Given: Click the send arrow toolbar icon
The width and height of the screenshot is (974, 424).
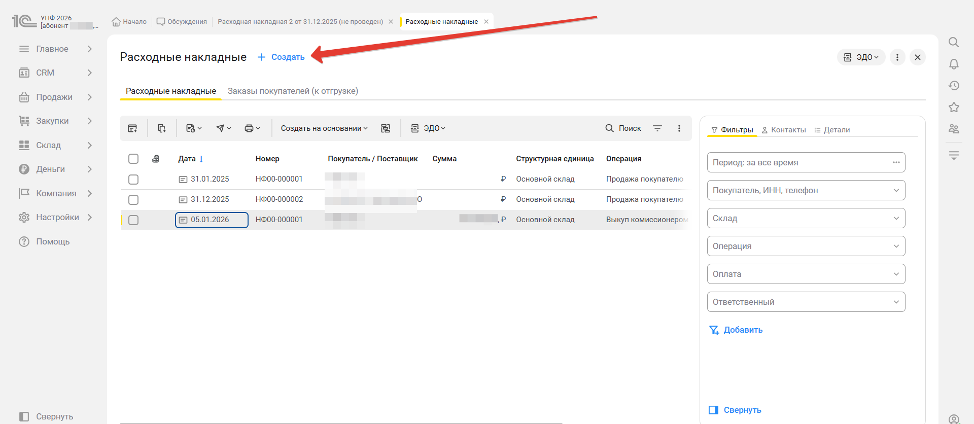Looking at the screenshot, I should (223, 128).
